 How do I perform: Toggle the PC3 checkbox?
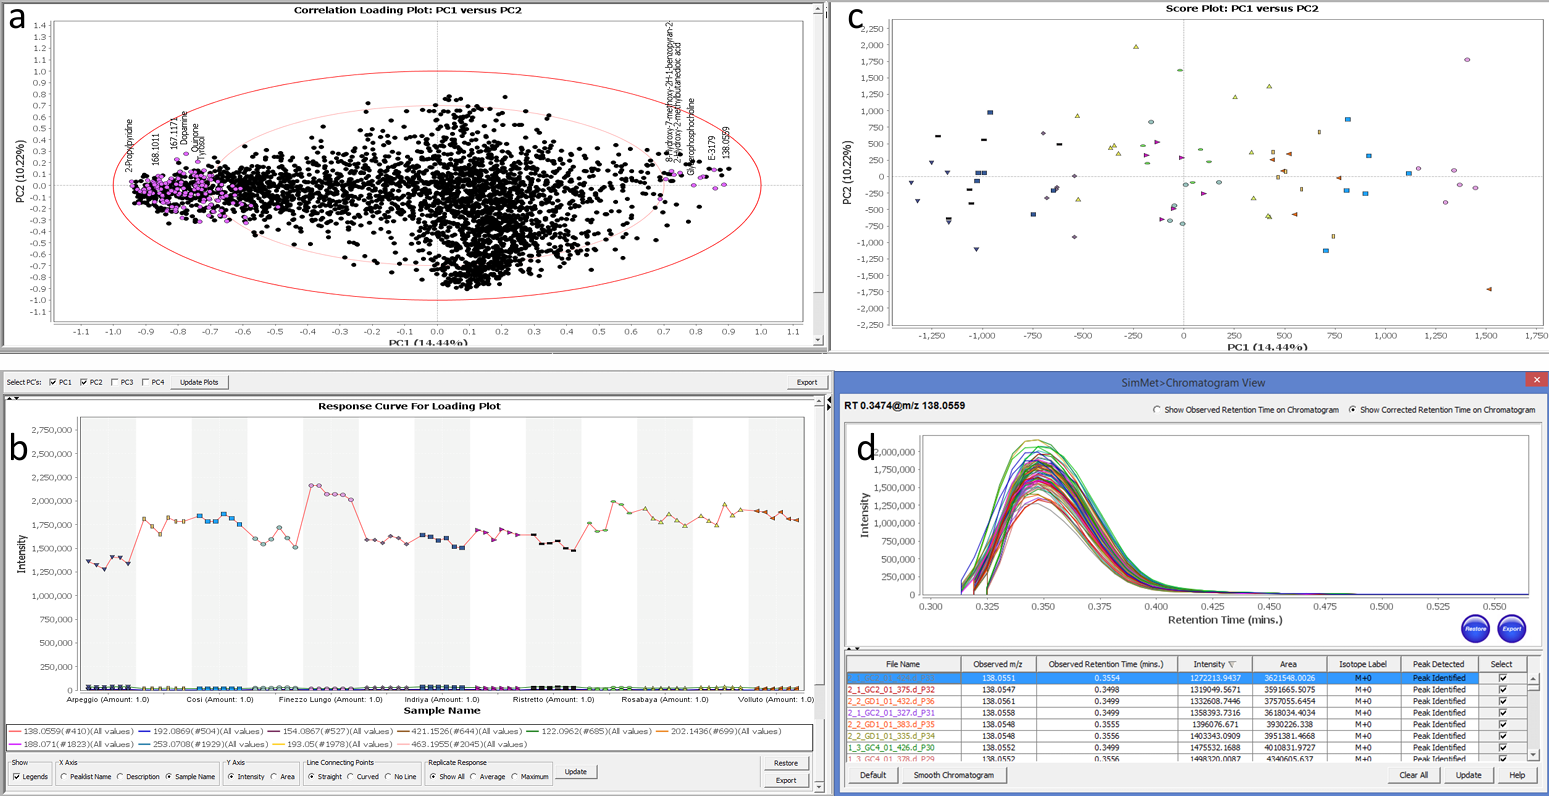pyautogui.click(x=116, y=382)
